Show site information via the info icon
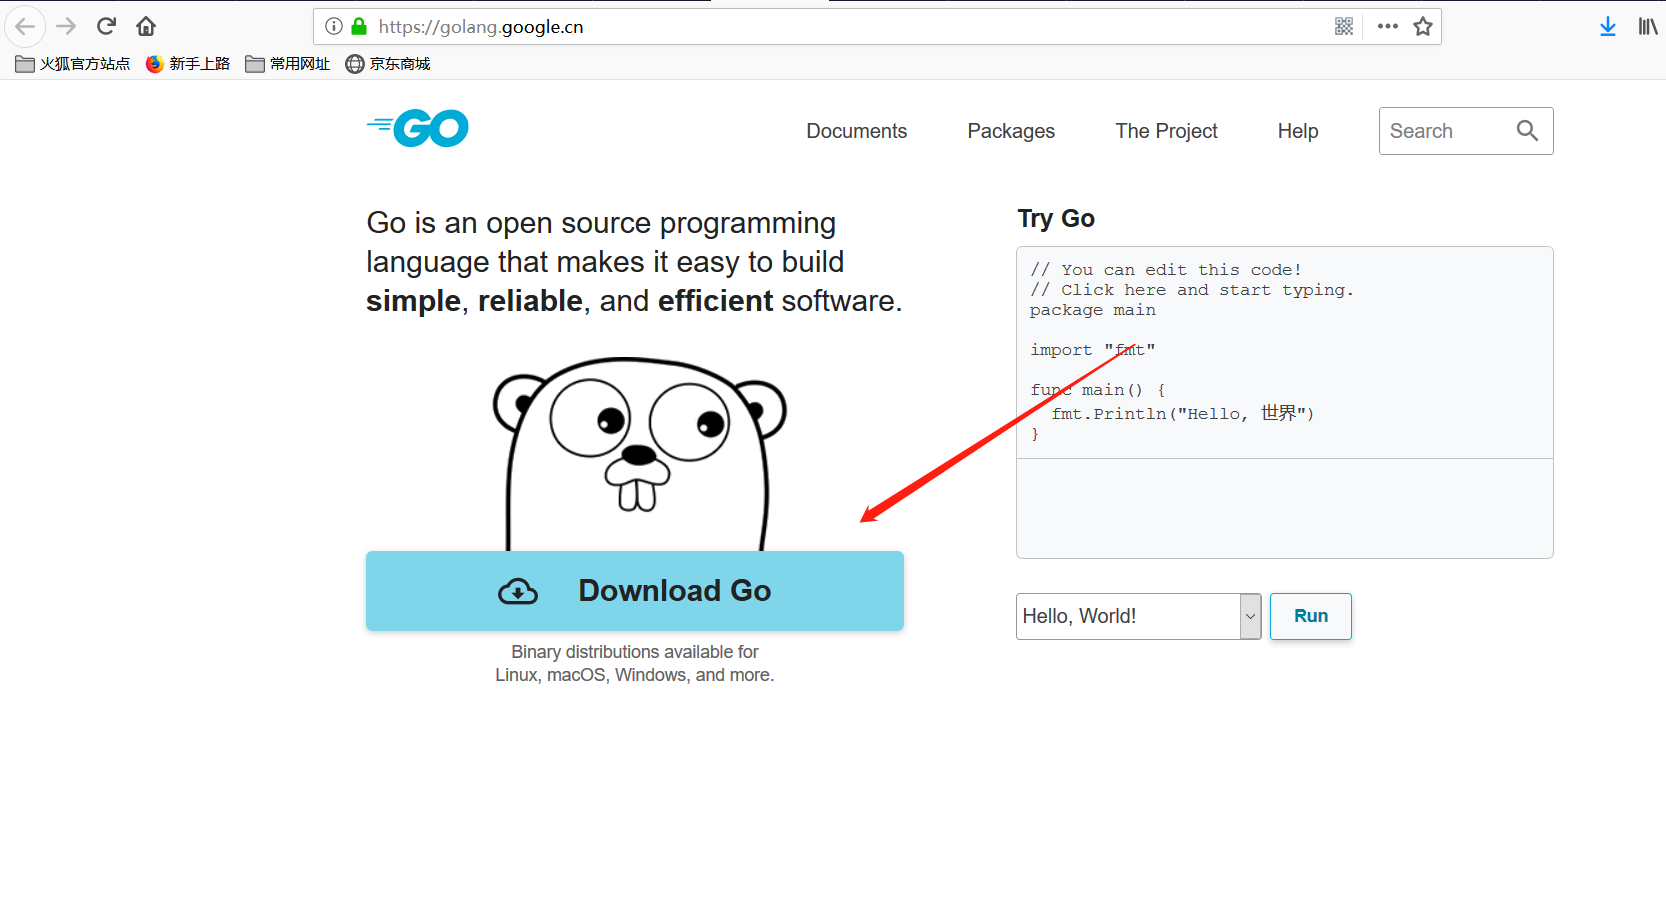1666x910 pixels. coord(334,26)
